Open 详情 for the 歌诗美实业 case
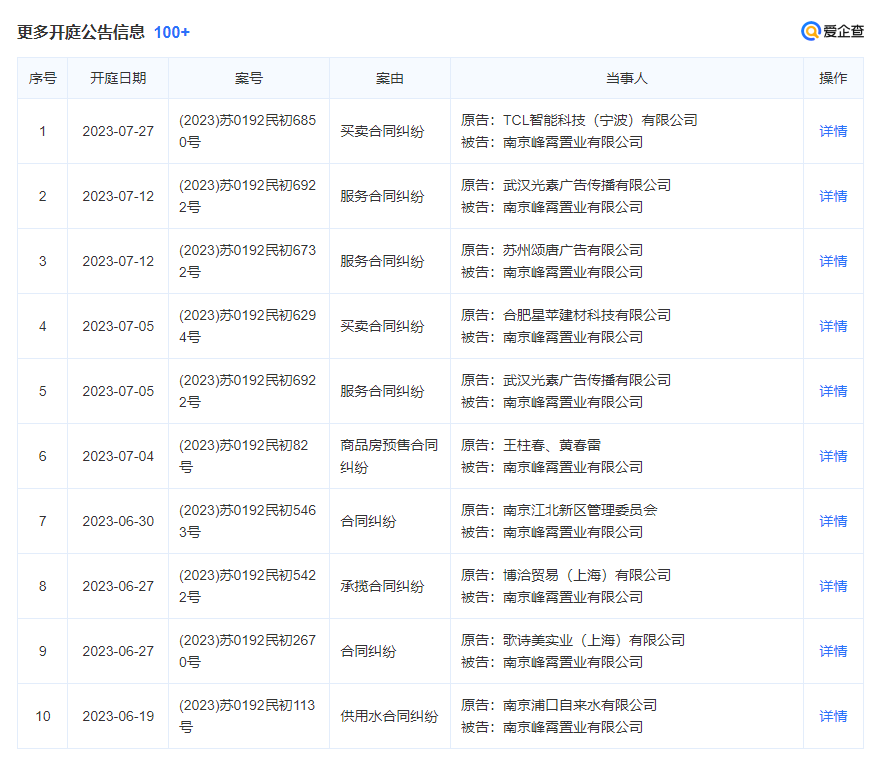 (833, 651)
